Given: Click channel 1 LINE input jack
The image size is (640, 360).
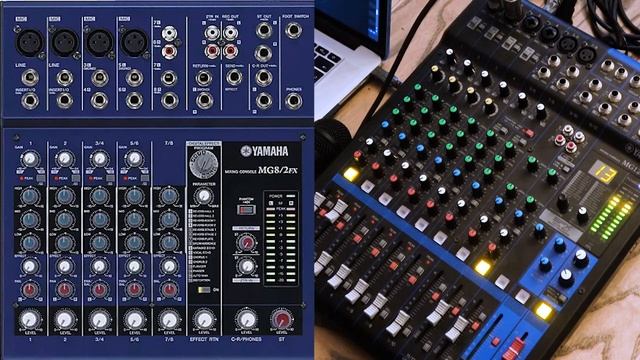Looking at the screenshot, I should point(30,78).
